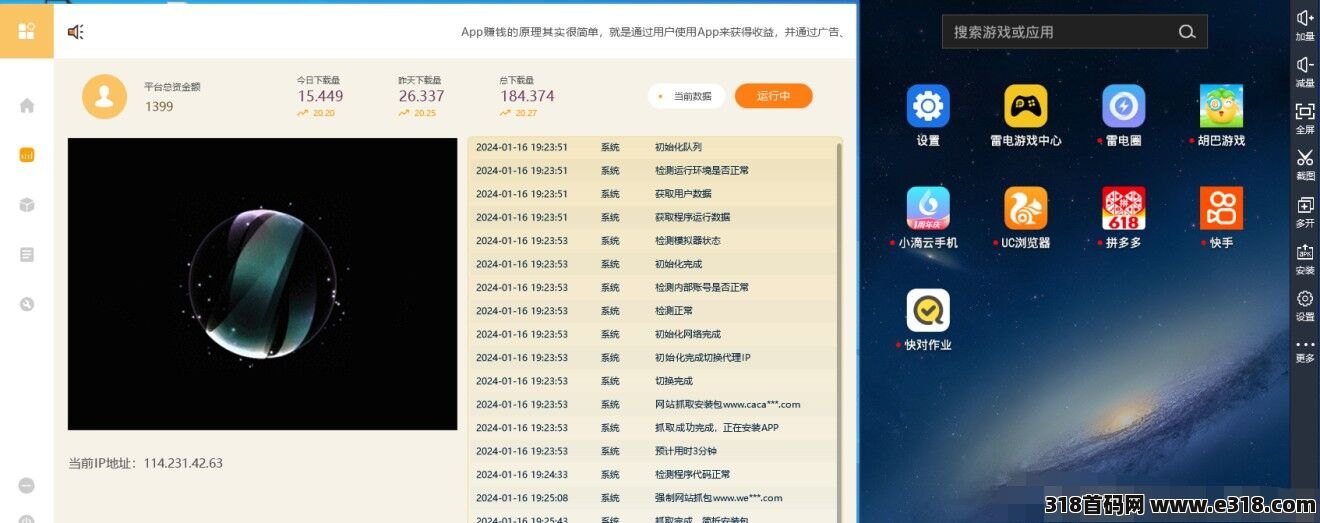Open 设置 gear in the emulator side toolbar
The width and height of the screenshot is (1320, 523).
click(1305, 306)
